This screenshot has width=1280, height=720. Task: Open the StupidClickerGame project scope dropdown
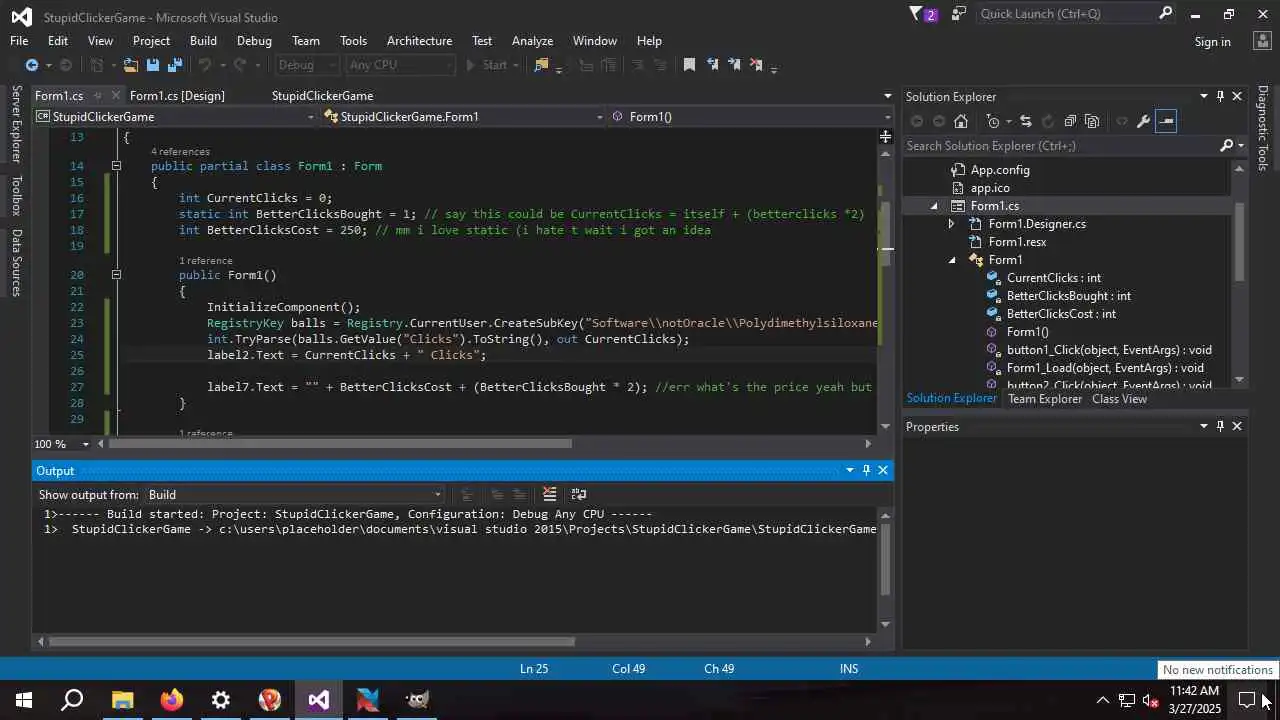(x=311, y=117)
